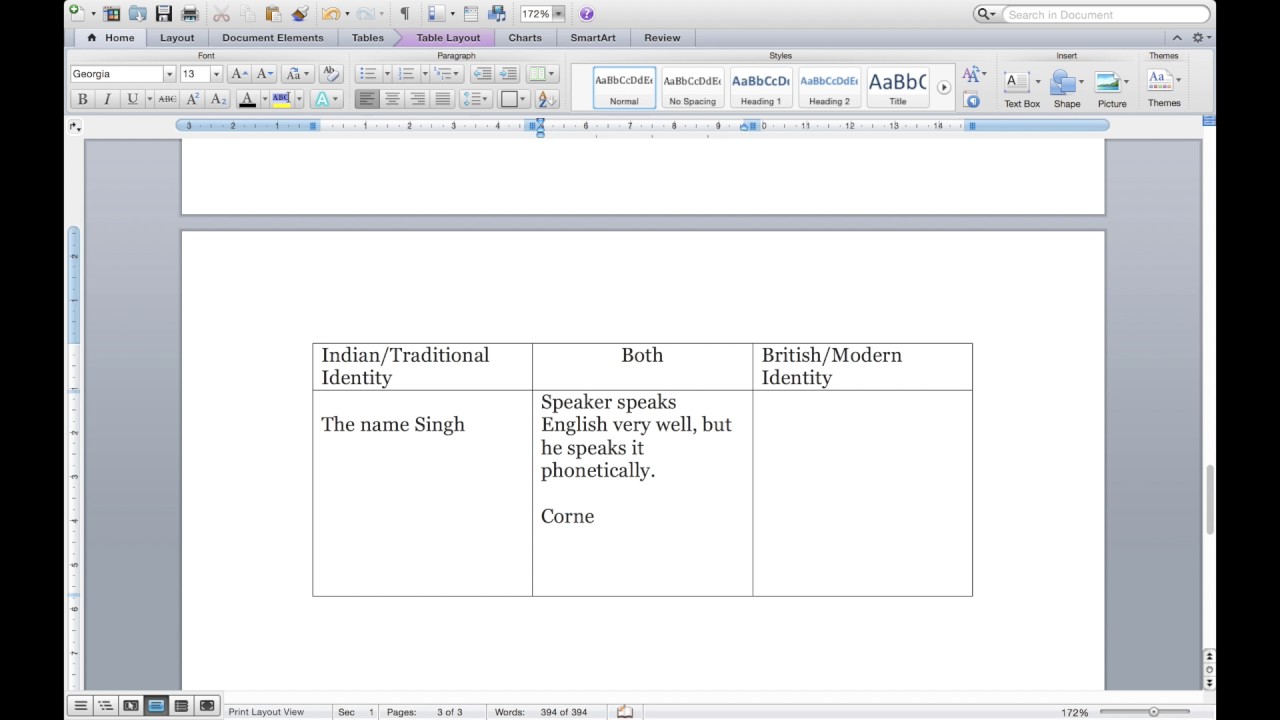Save the document with floppy icon
This screenshot has height=720, width=1280.
coord(164,14)
